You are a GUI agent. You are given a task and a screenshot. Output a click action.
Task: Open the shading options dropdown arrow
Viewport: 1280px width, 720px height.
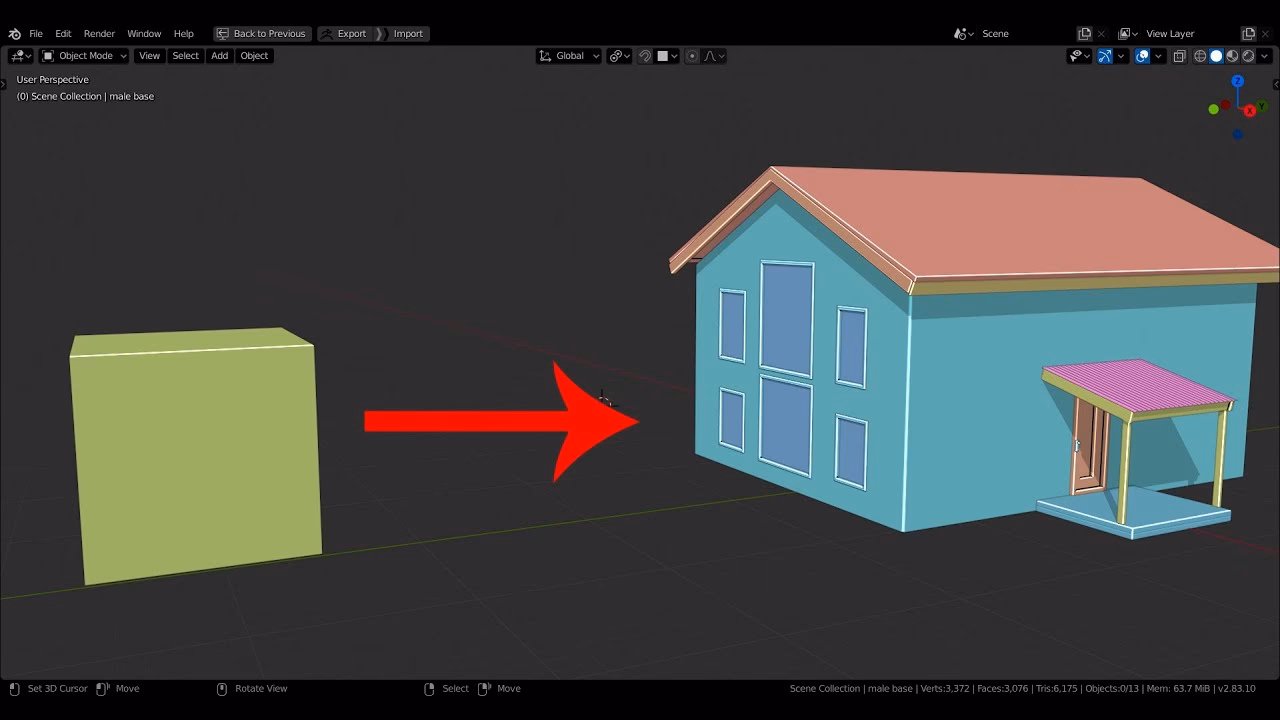1265,56
